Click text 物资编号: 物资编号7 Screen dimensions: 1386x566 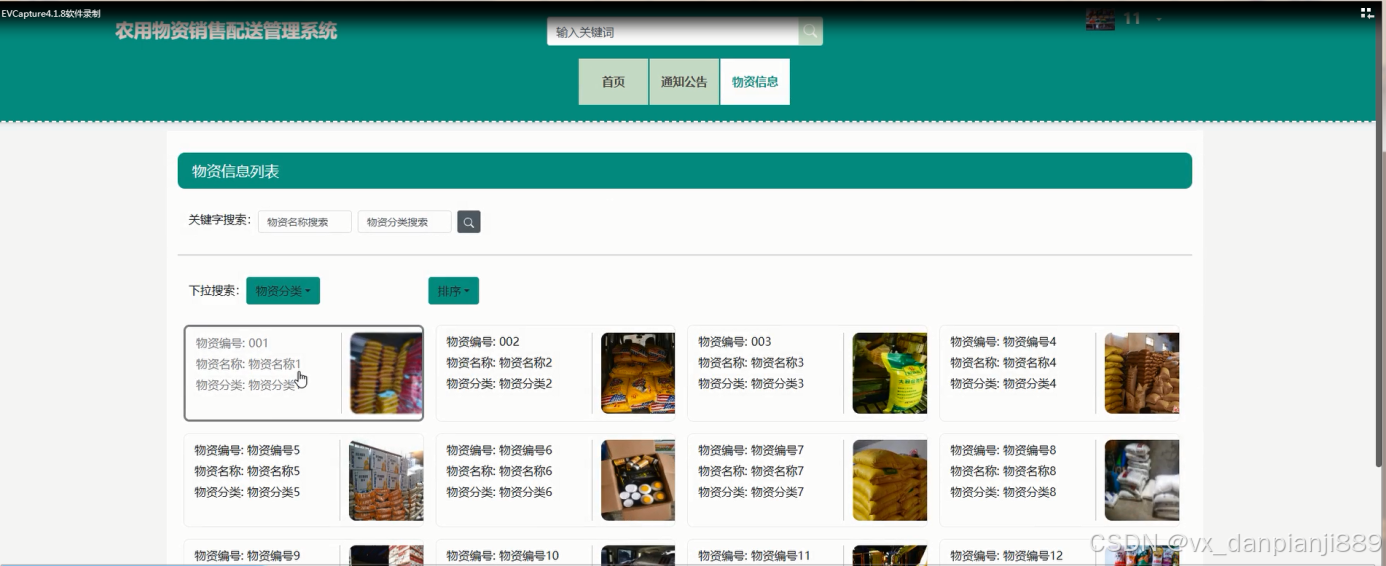pos(751,450)
